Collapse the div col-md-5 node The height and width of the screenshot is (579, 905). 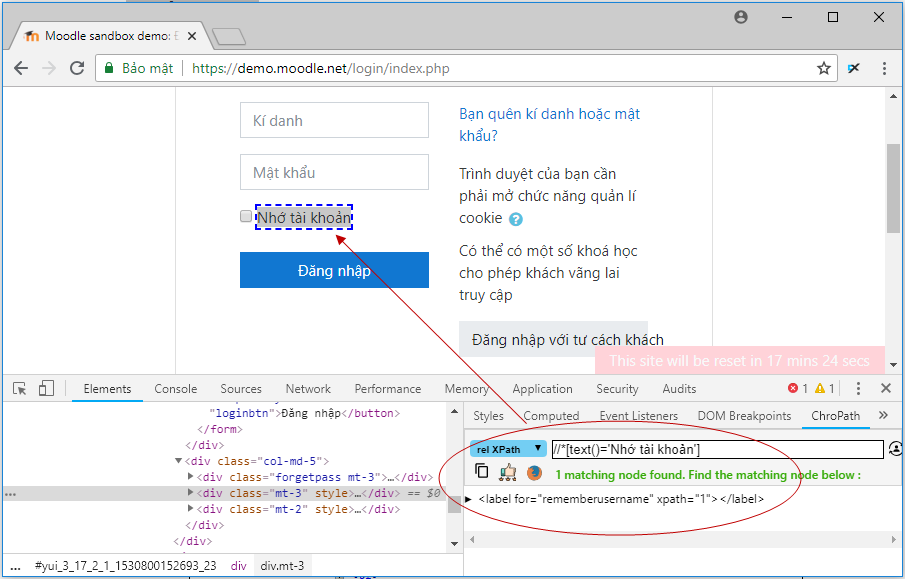coord(178,461)
